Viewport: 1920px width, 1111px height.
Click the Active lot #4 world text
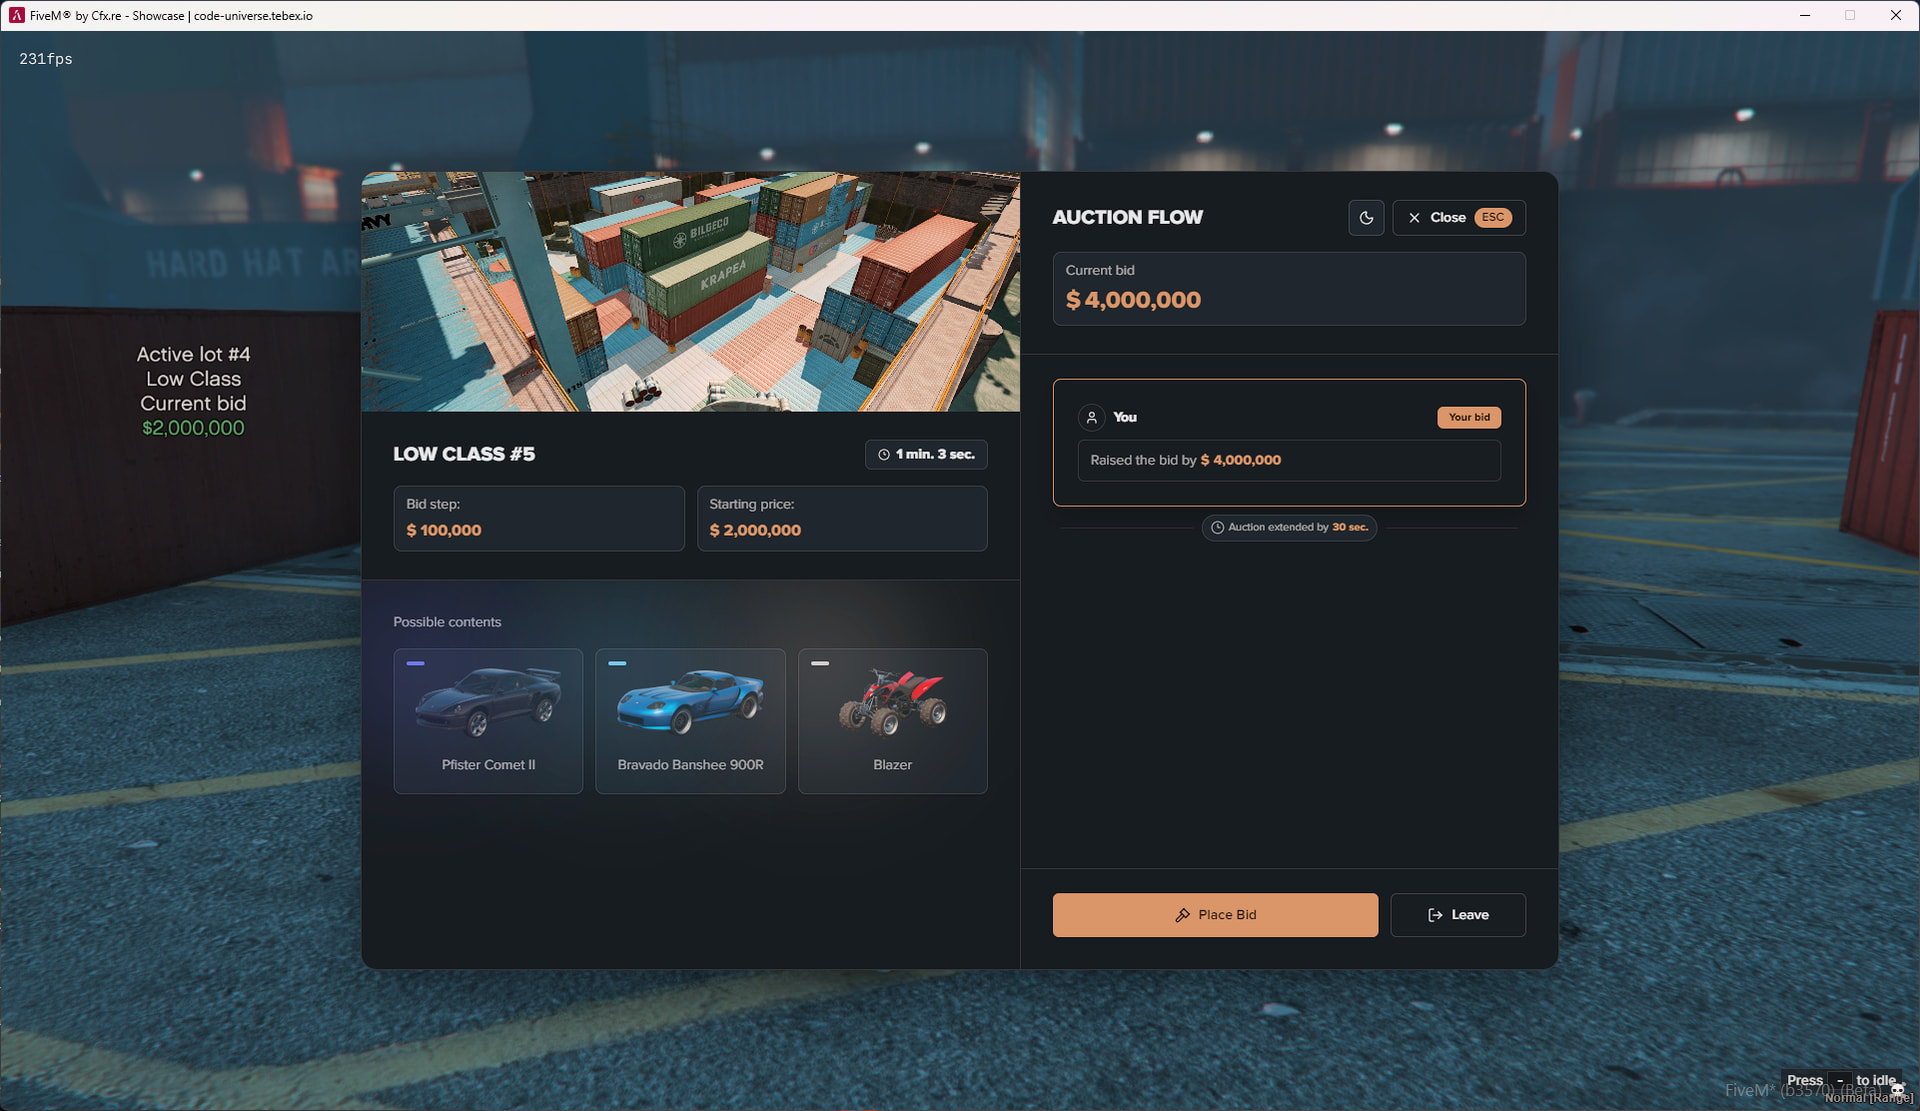[193, 354]
